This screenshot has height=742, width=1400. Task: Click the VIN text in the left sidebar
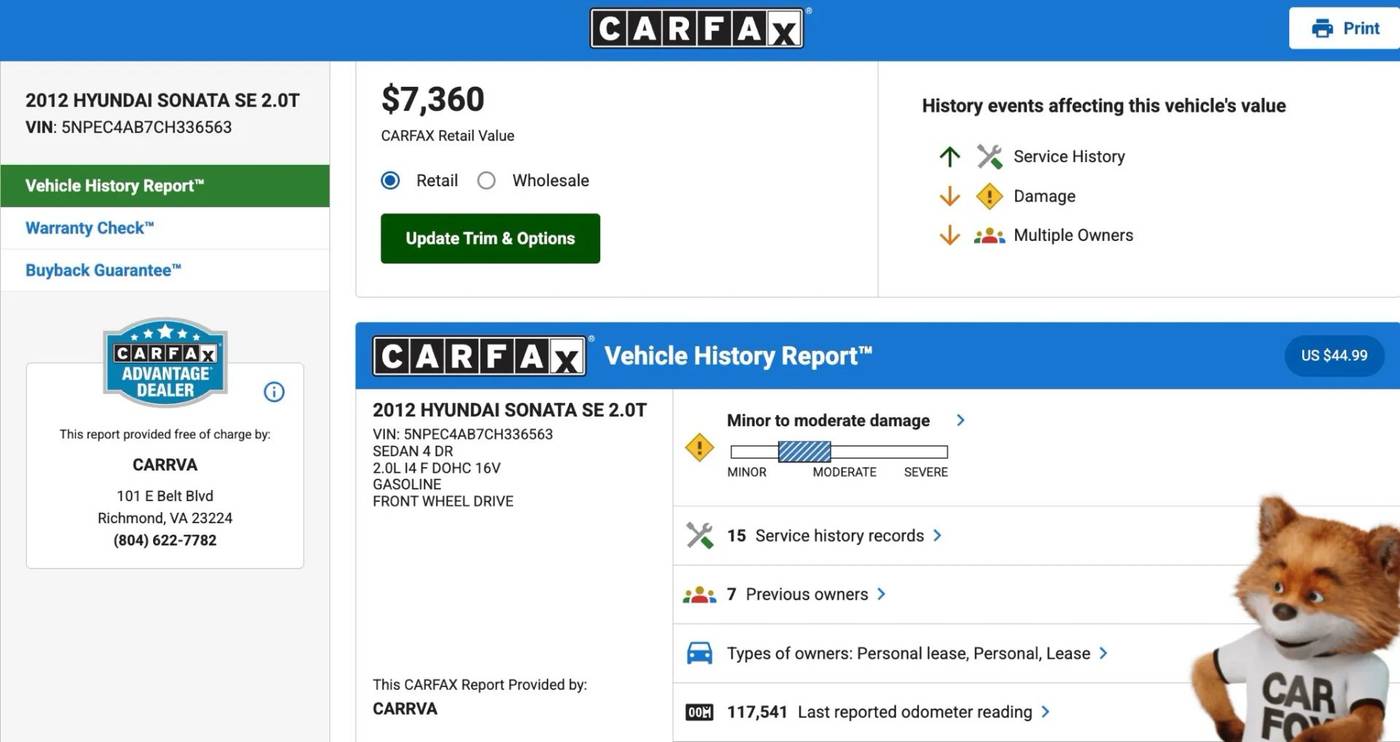point(129,128)
